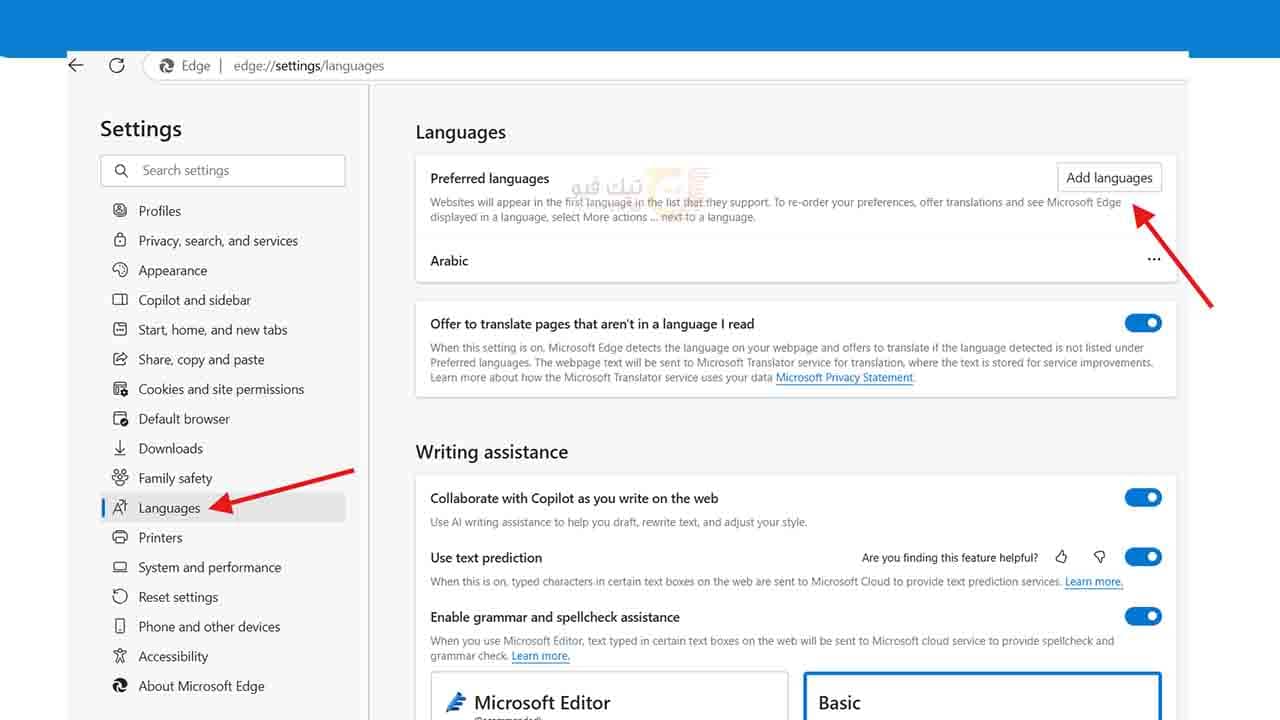The height and width of the screenshot is (720, 1280).
Task: Click the Profiles icon in the sidebar
Action: (x=120, y=211)
